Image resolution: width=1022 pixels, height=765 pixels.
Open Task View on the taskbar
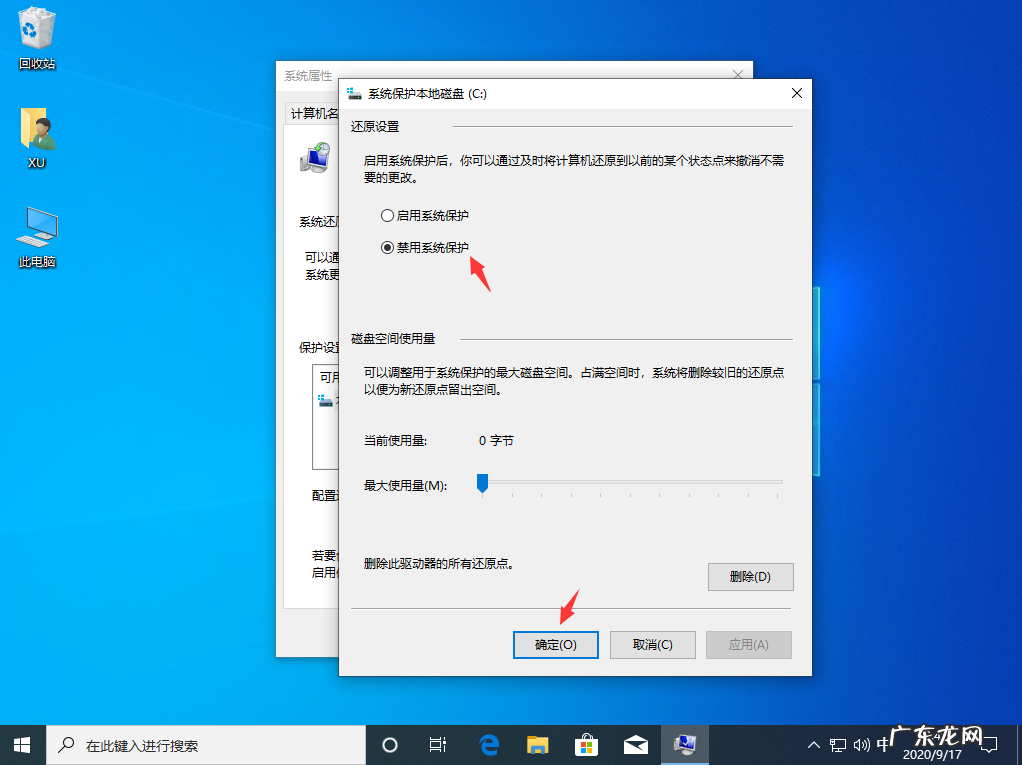pyautogui.click(x=438, y=744)
